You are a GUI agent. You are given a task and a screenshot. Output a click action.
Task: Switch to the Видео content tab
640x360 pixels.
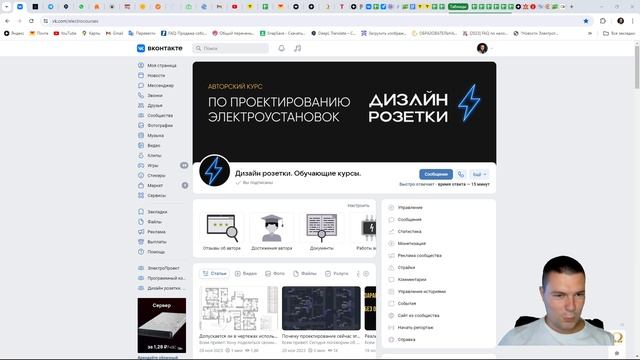click(x=246, y=273)
